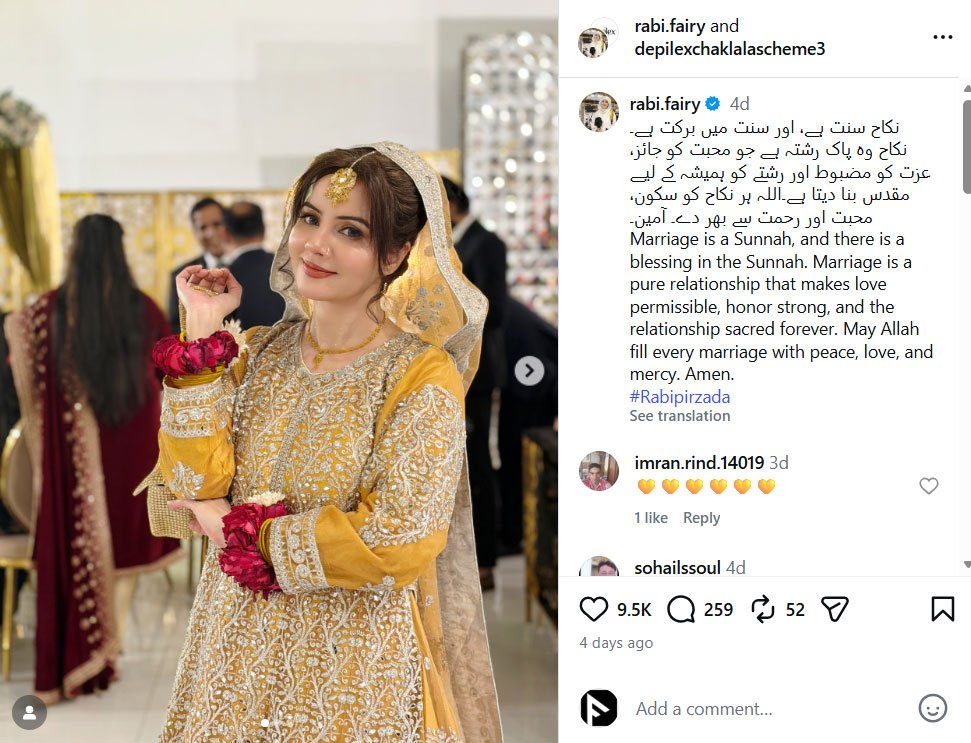Share post with paper plane icon

[834, 609]
